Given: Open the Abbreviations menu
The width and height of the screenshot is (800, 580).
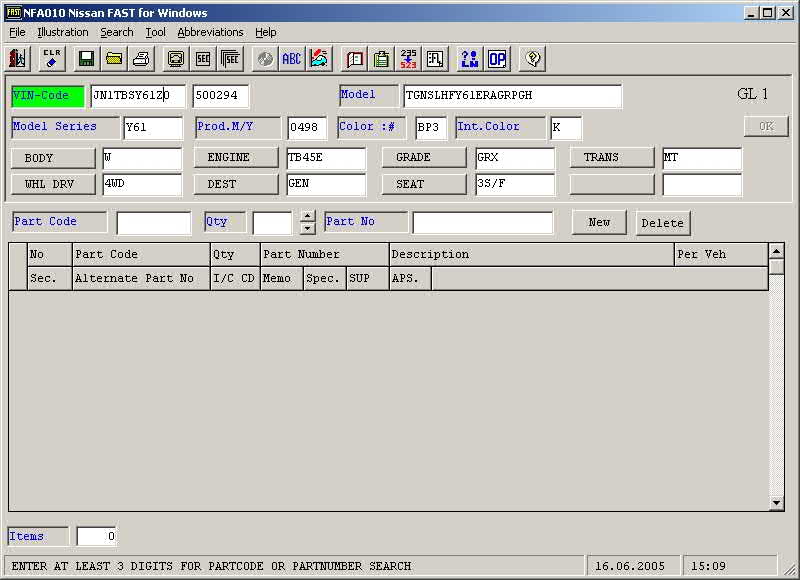Looking at the screenshot, I should tap(210, 32).
